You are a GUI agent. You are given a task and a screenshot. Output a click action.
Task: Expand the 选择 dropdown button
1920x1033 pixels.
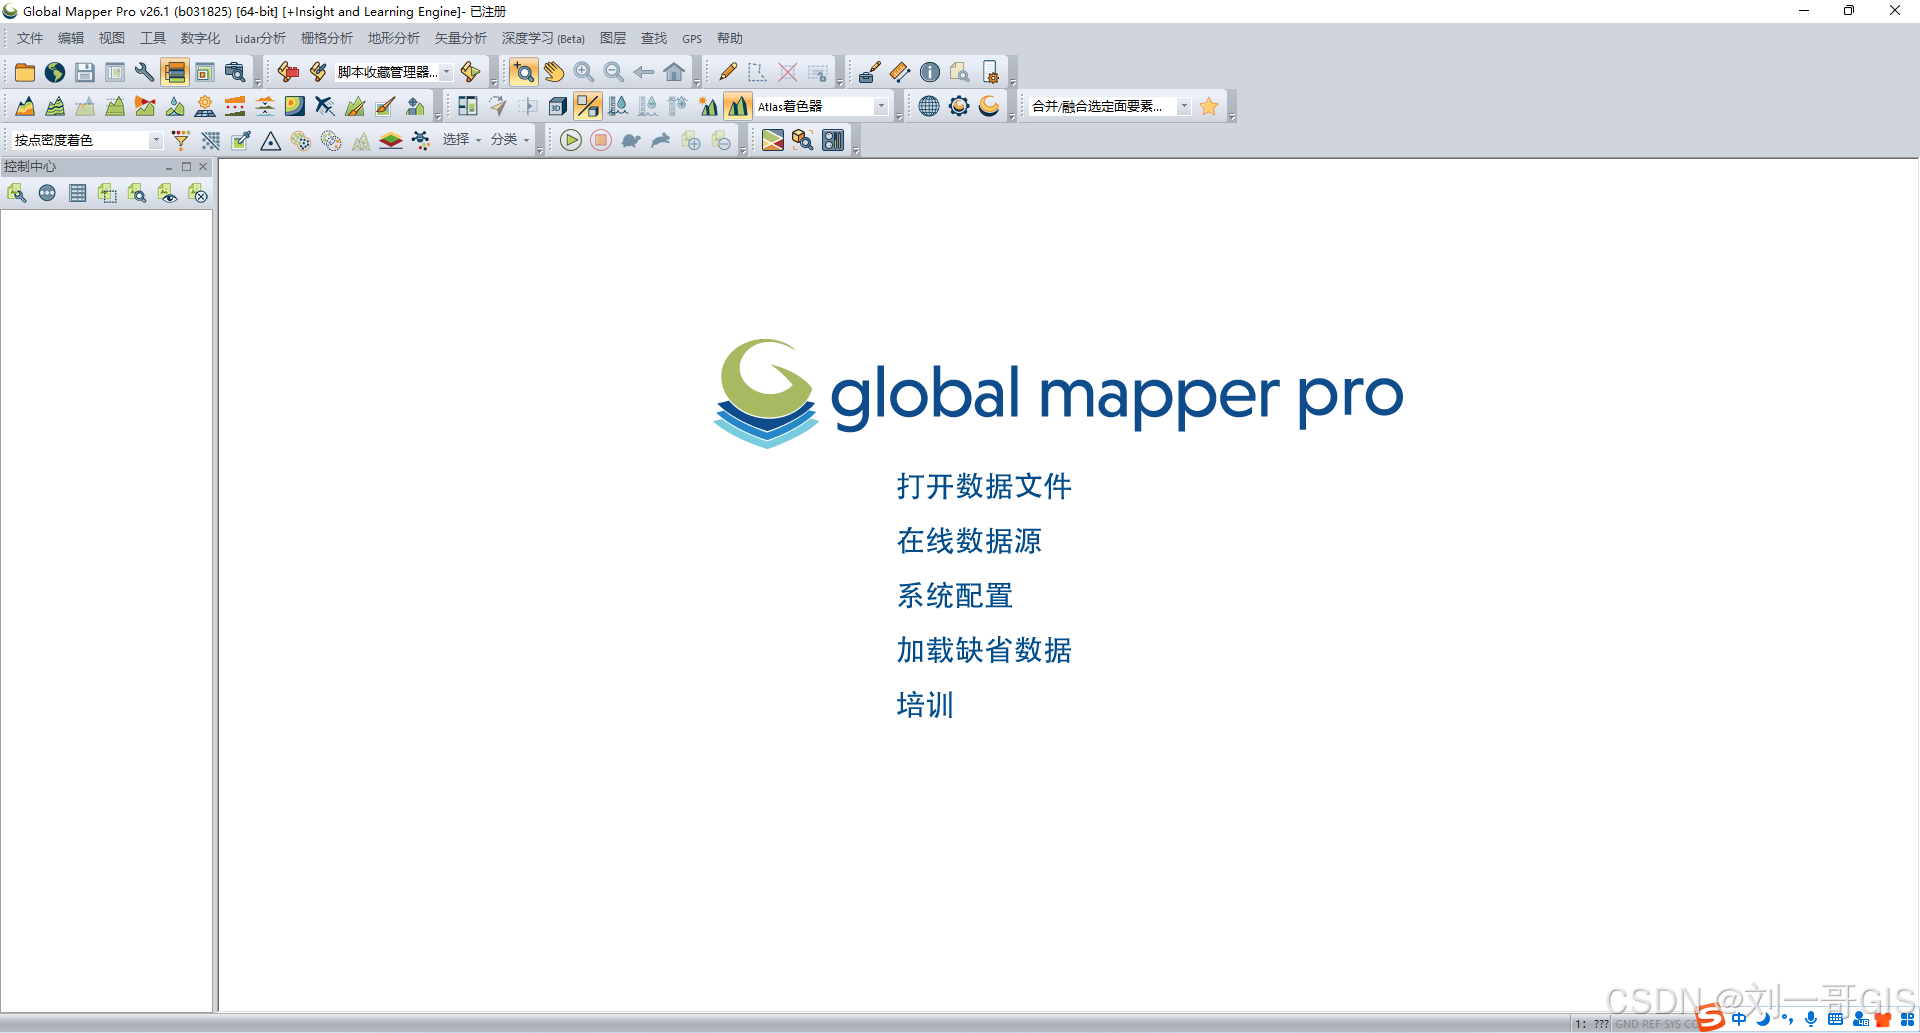click(x=462, y=140)
